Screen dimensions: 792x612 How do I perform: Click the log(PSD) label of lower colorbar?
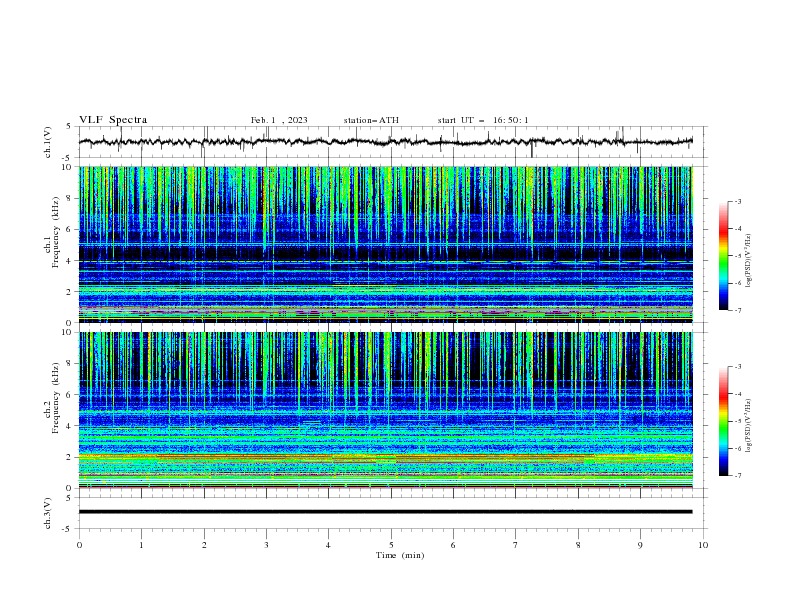pyautogui.click(x=748, y=425)
